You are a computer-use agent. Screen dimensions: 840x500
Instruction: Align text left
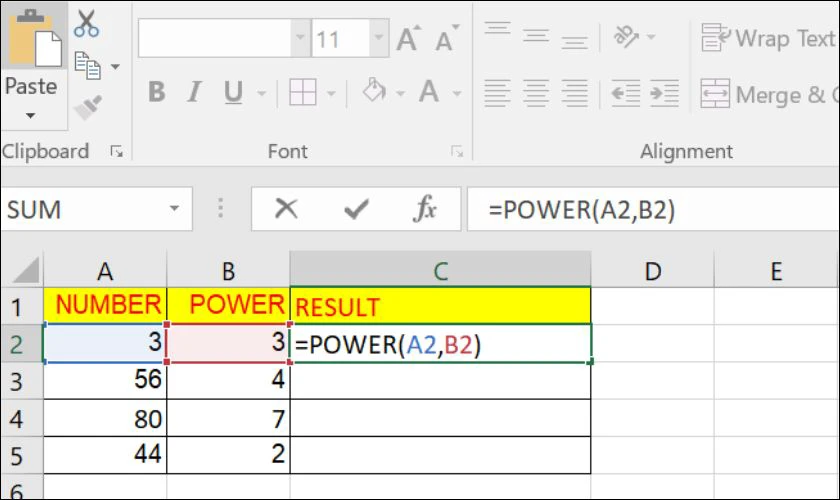point(497,93)
